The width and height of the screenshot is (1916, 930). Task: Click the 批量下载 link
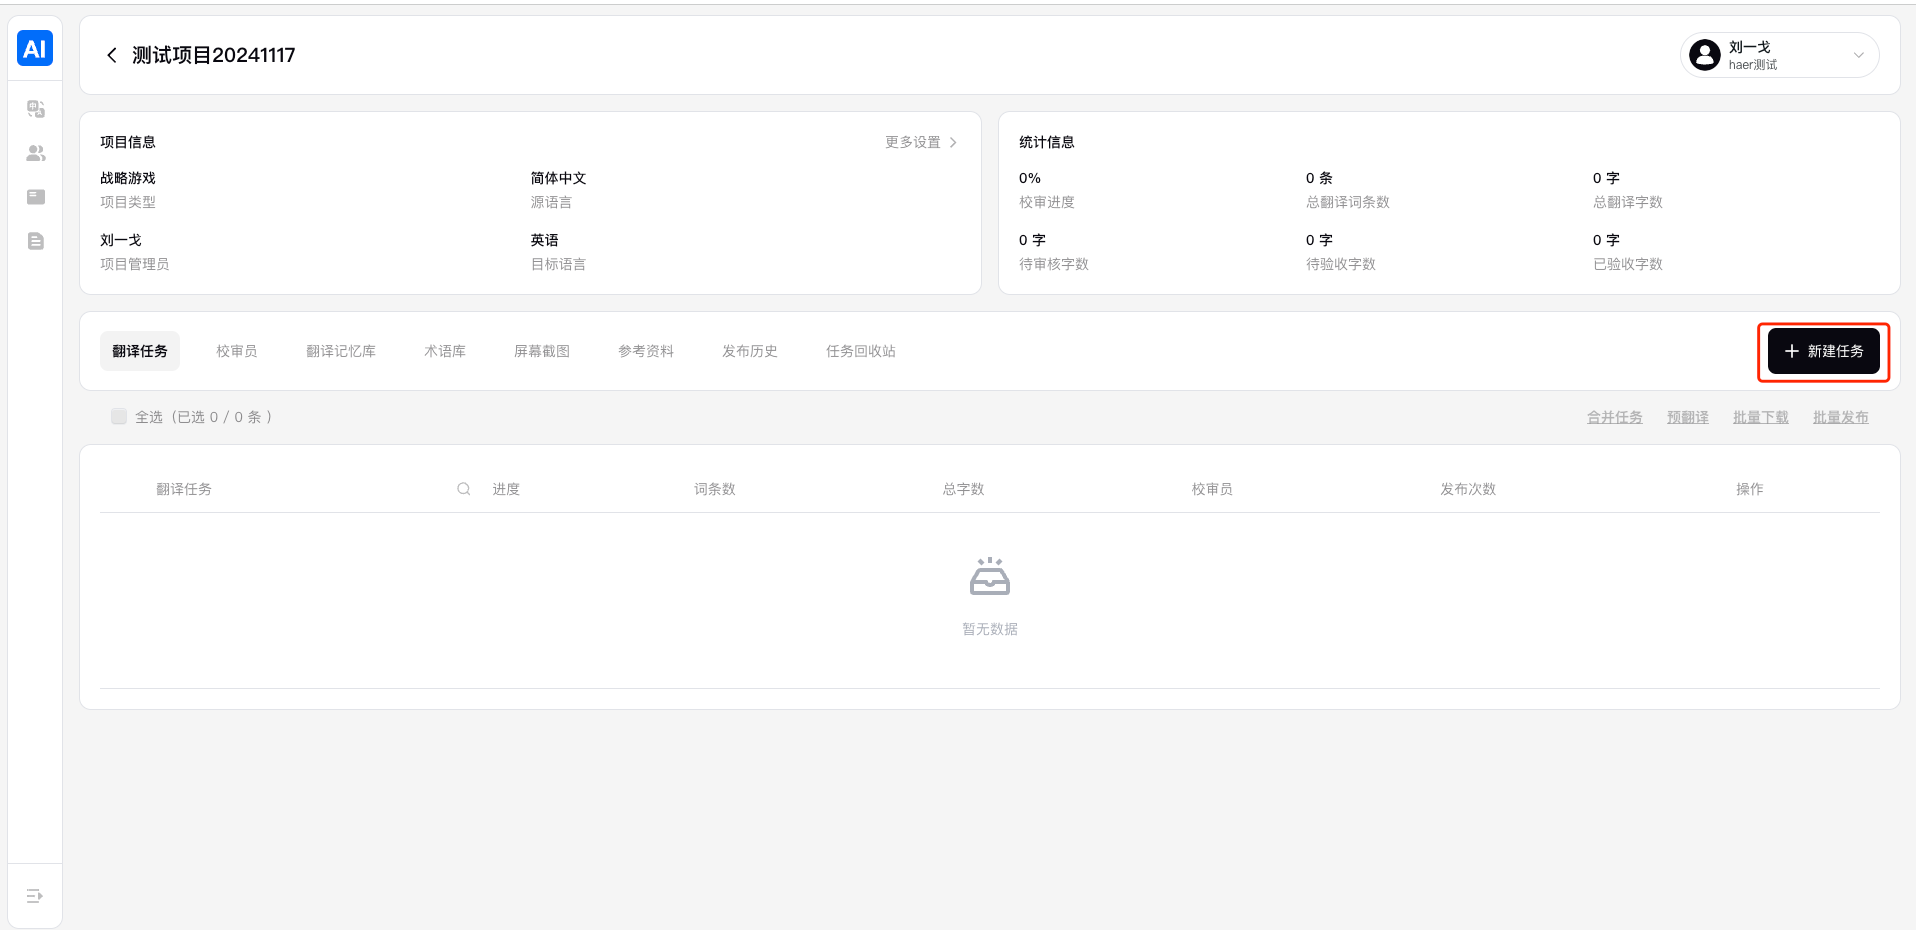[x=1760, y=417]
